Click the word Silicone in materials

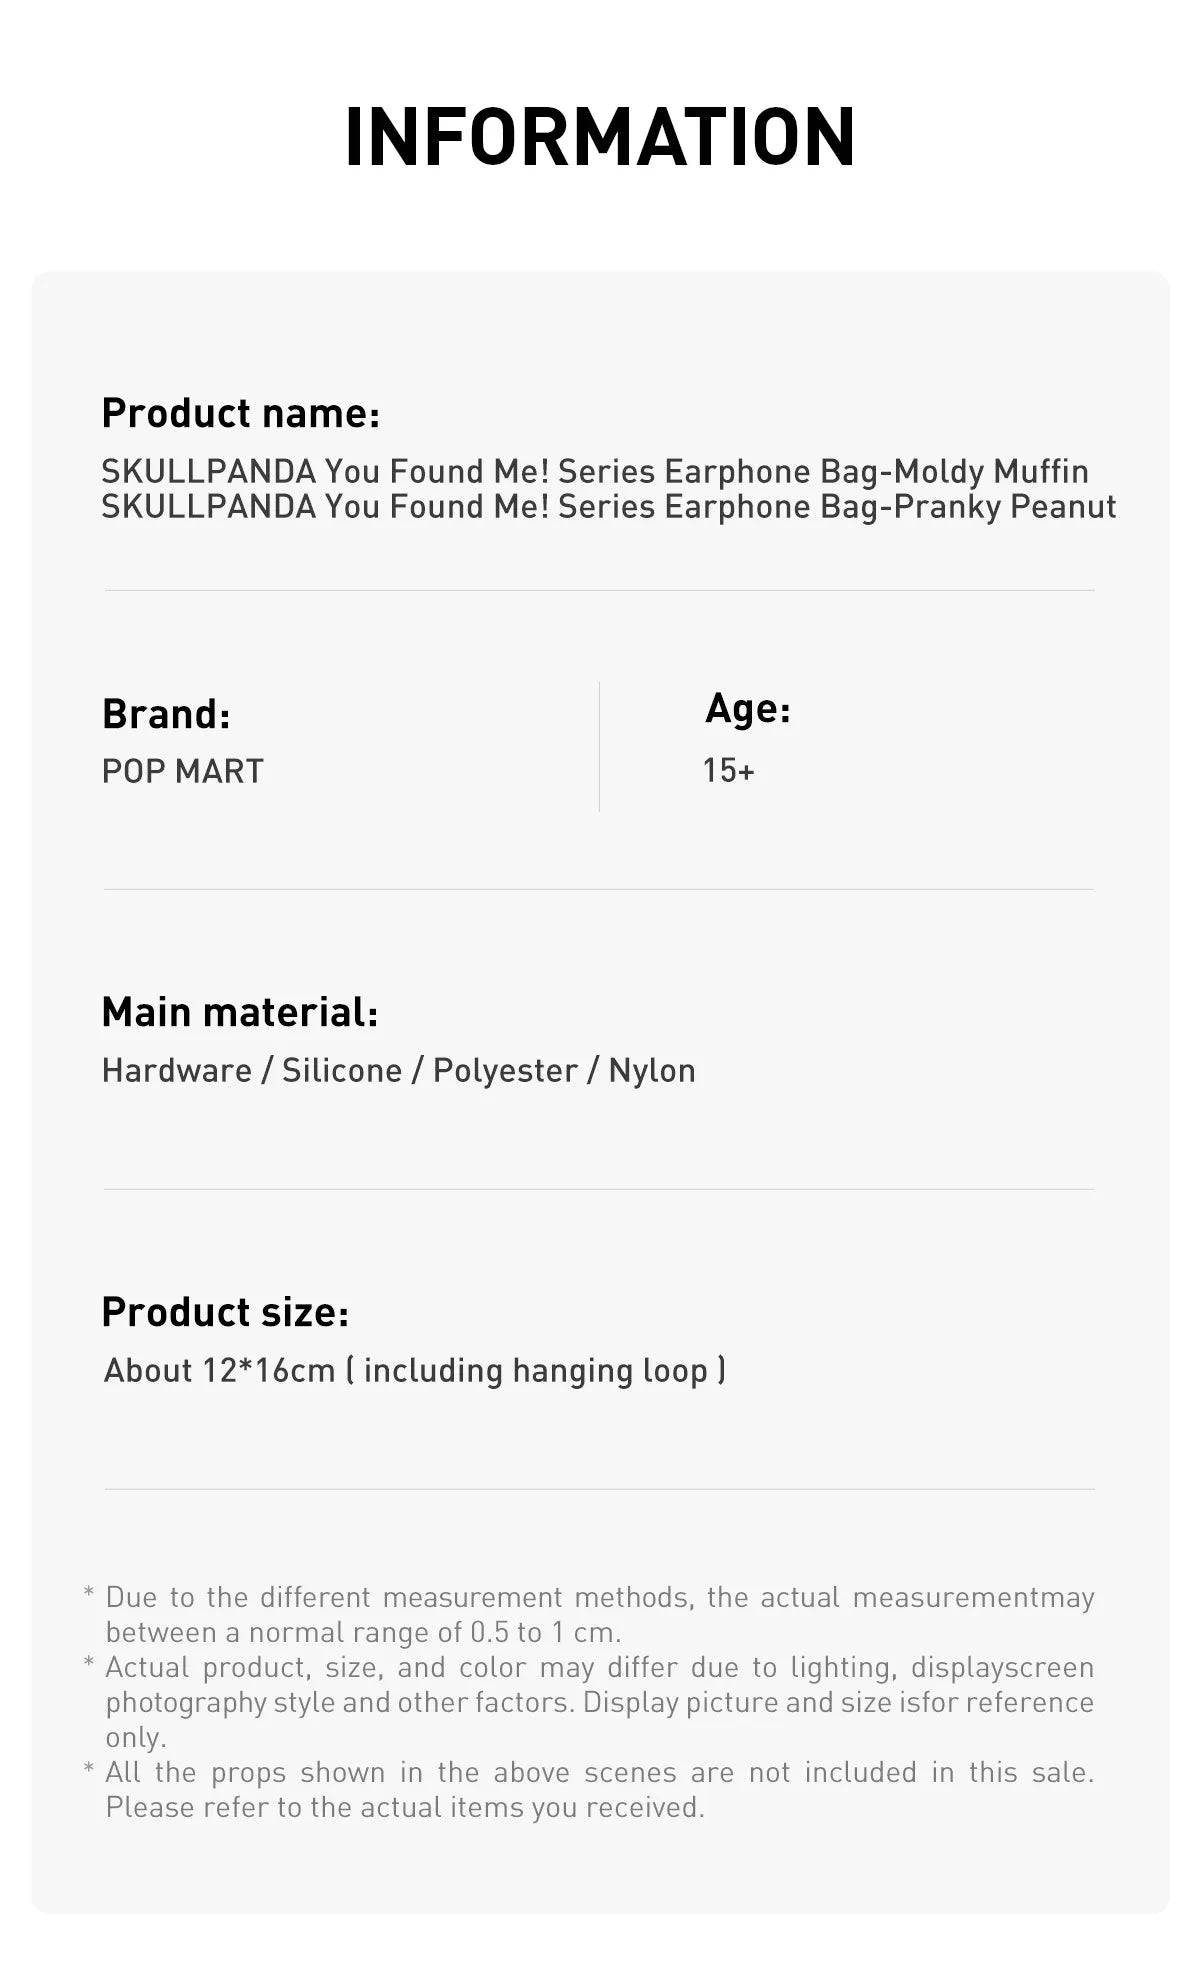pyautogui.click(x=342, y=1070)
